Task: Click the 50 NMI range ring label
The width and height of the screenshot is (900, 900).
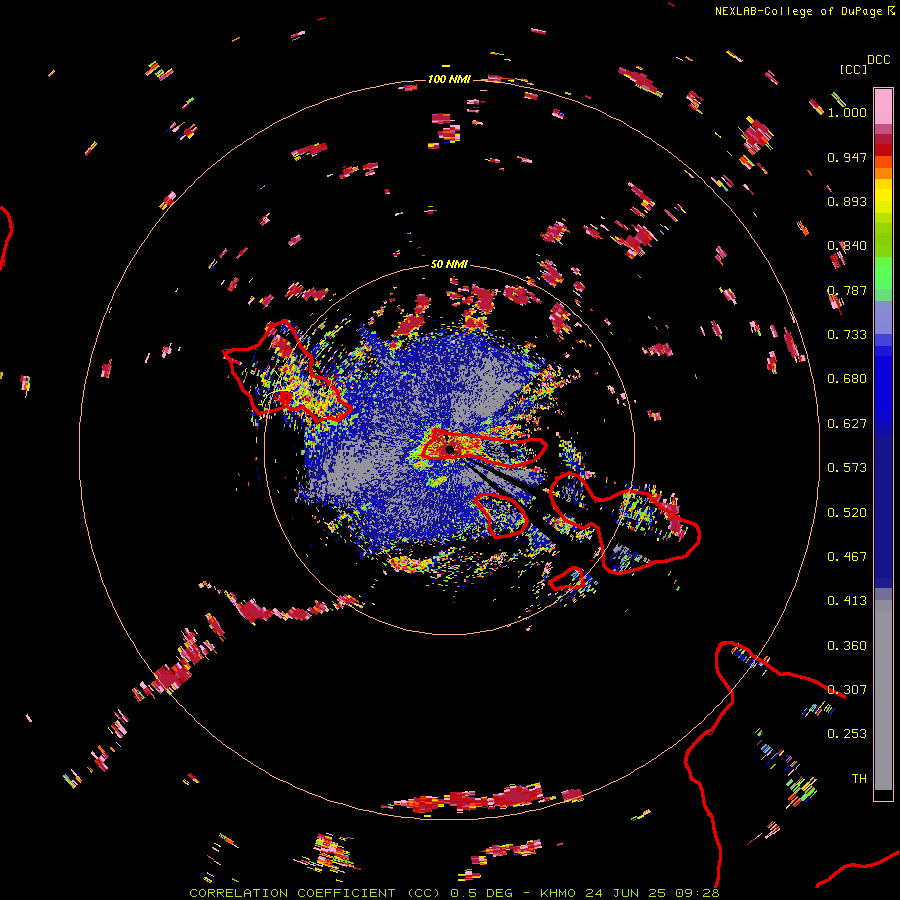Action: [449, 264]
